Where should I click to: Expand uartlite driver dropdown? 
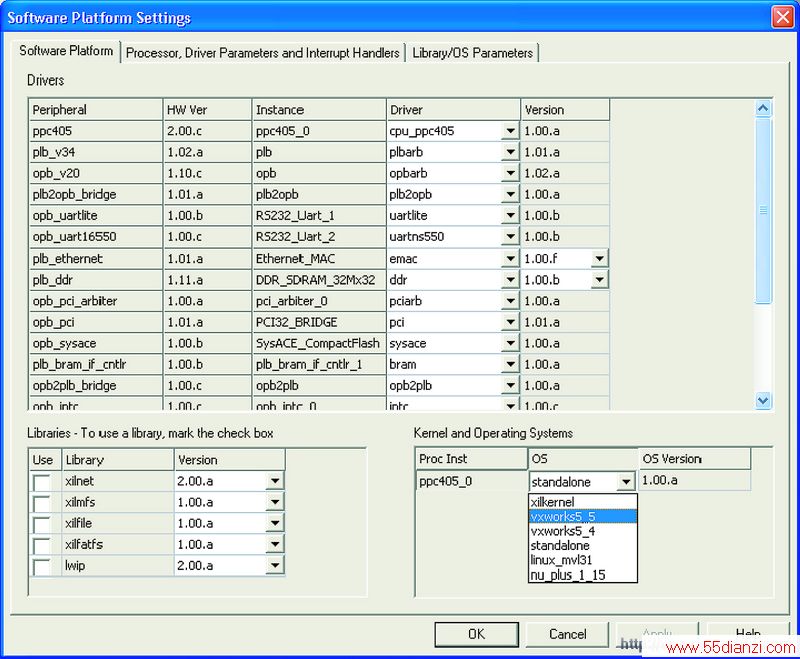click(510, 216)
